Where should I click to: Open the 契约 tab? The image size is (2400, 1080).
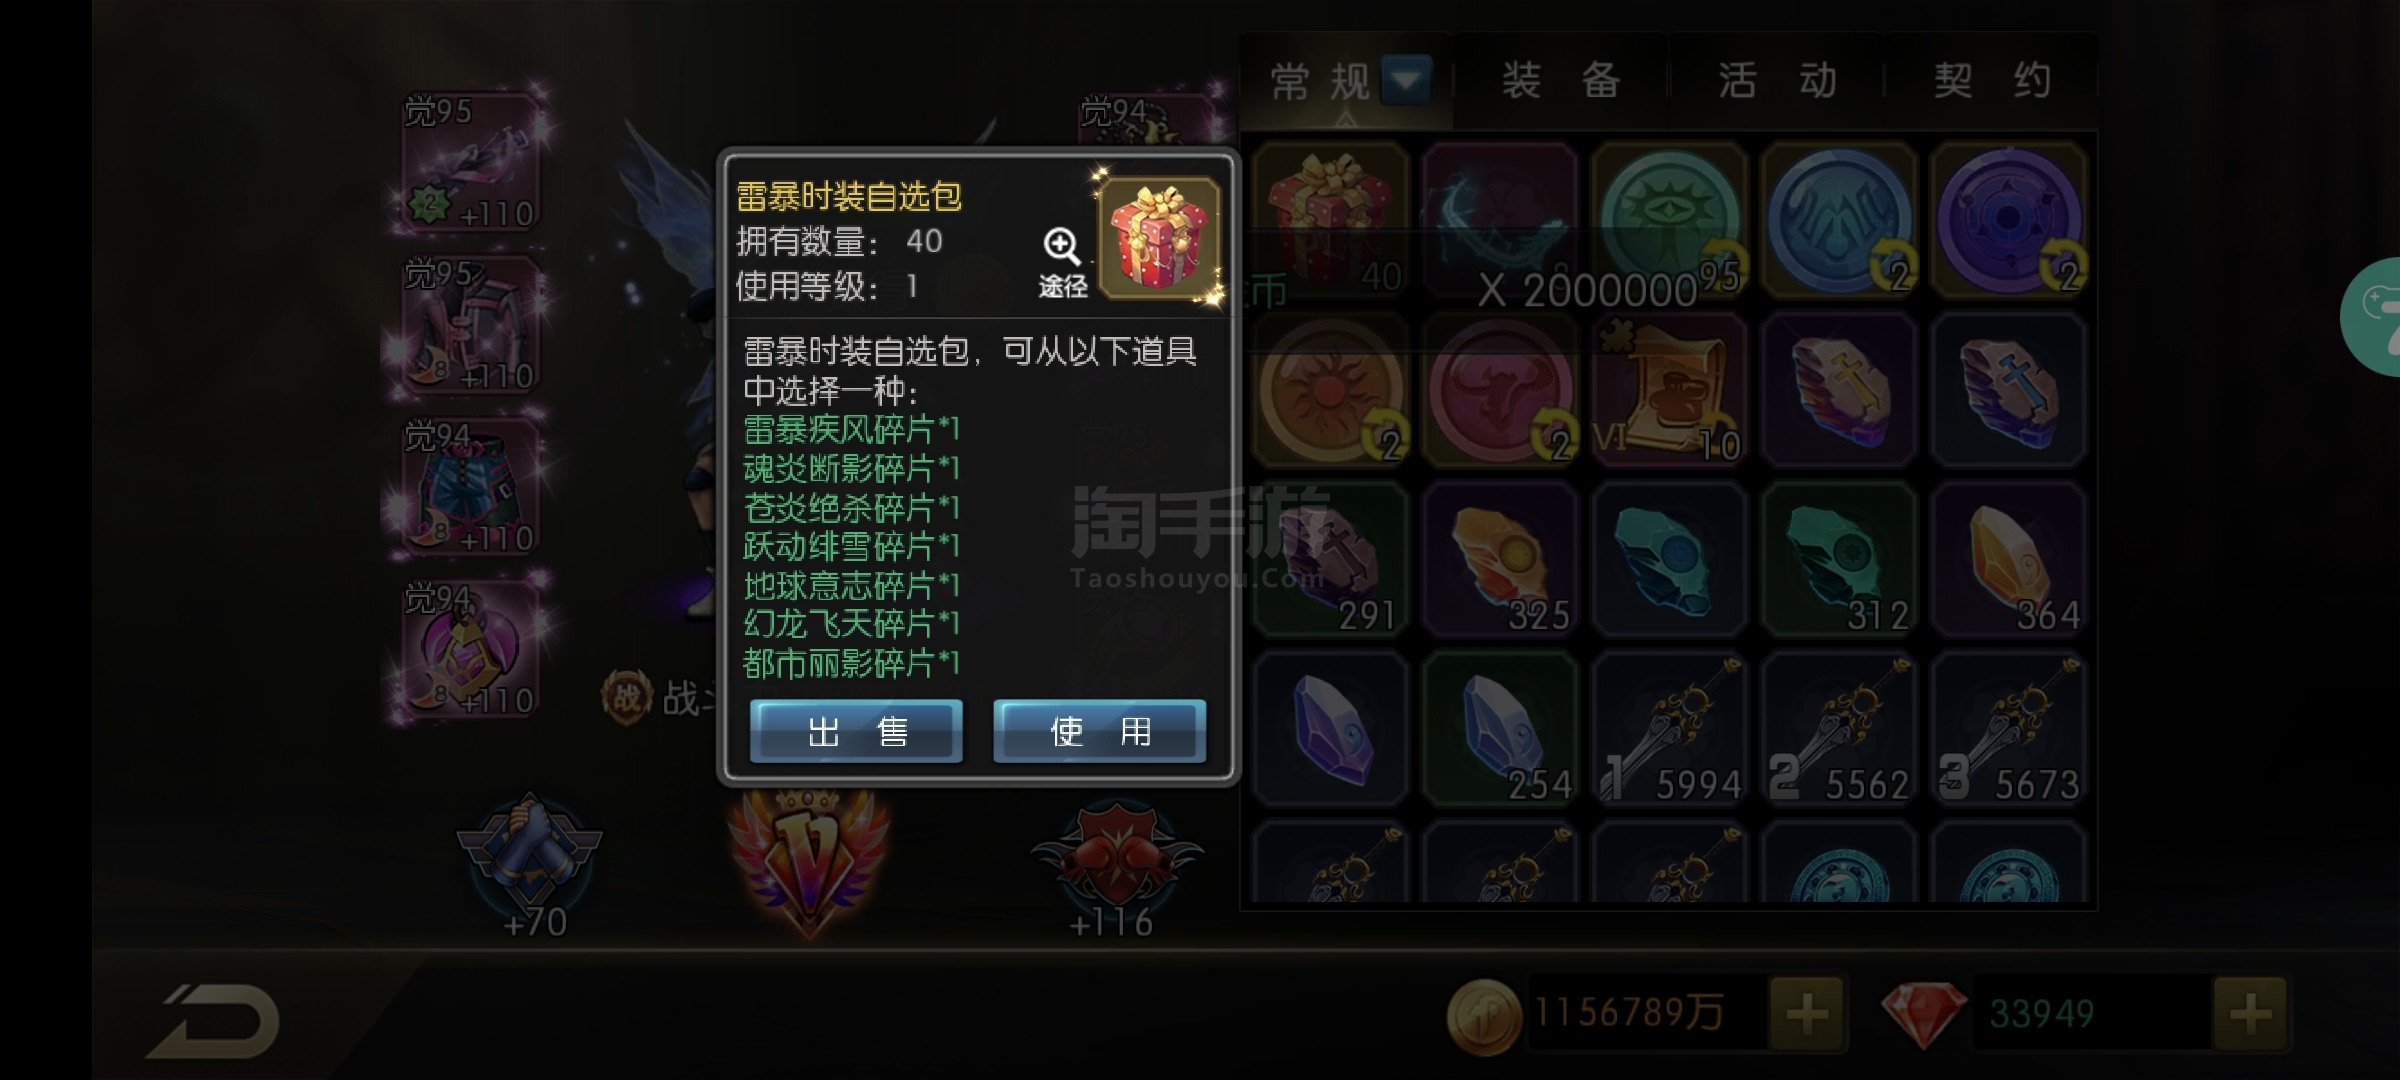pos(1993,80)
